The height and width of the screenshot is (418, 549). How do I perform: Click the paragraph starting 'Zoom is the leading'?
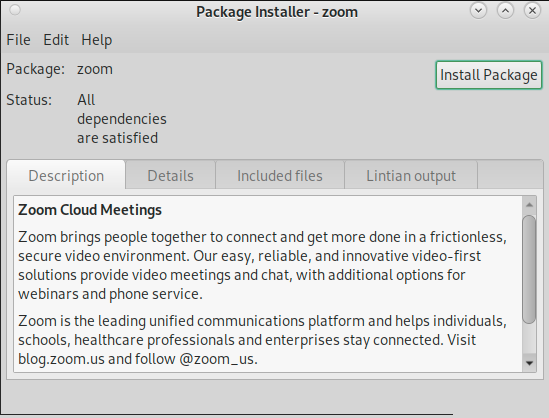[x=262, y=340]
